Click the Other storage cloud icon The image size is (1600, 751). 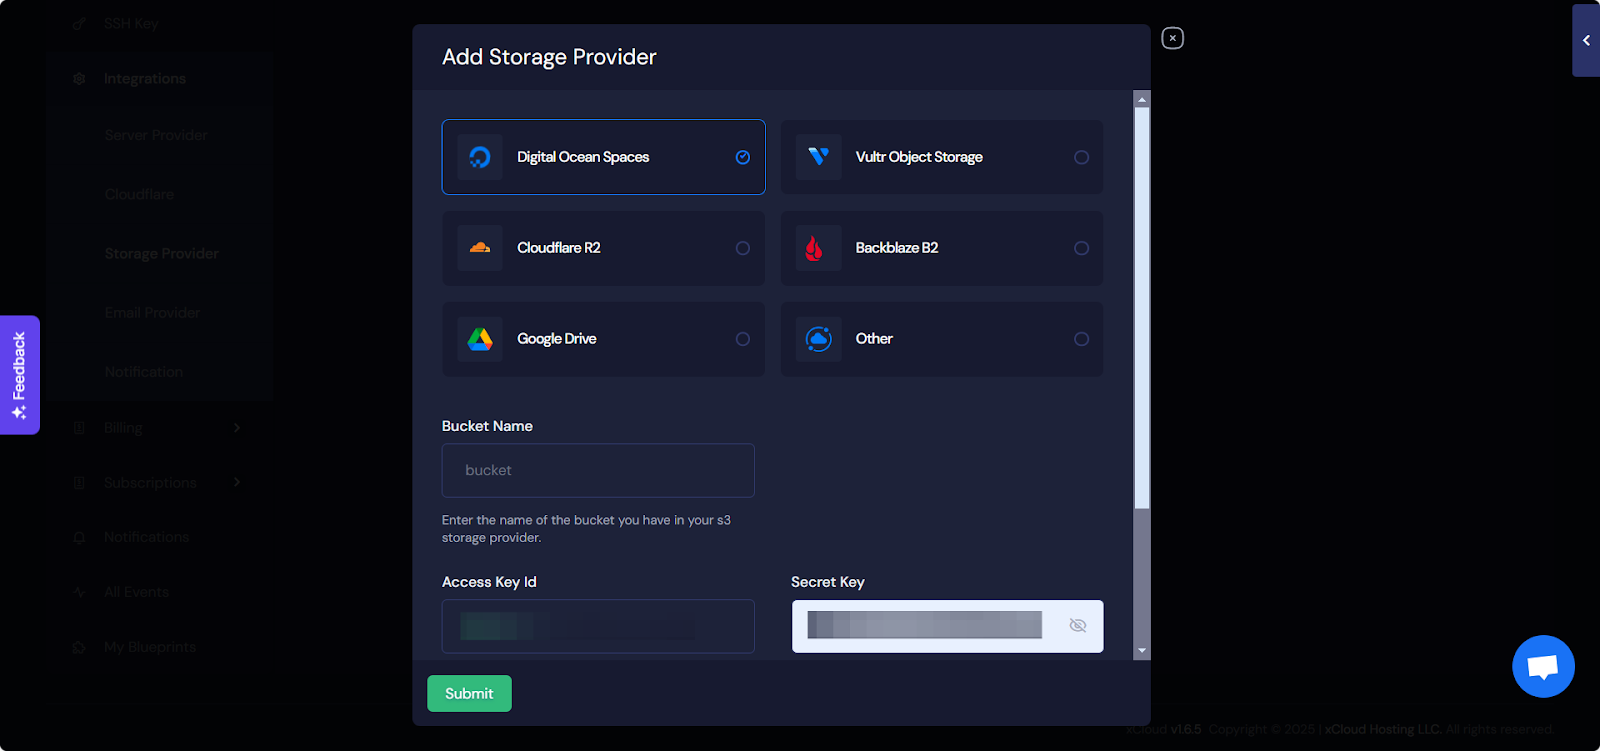[x=818, y=339]
